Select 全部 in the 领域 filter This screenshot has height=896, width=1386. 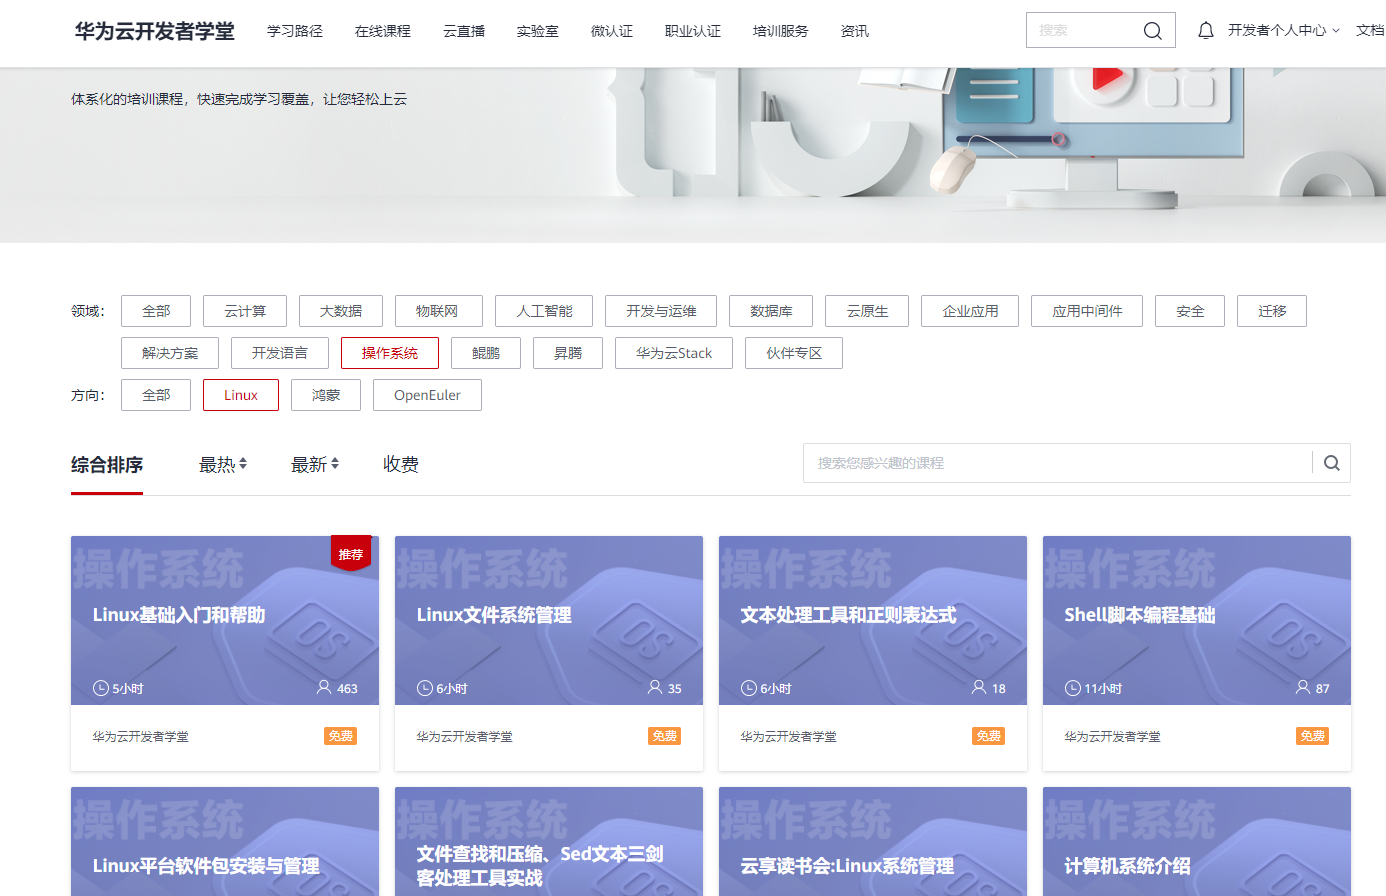tap(156, 311)
